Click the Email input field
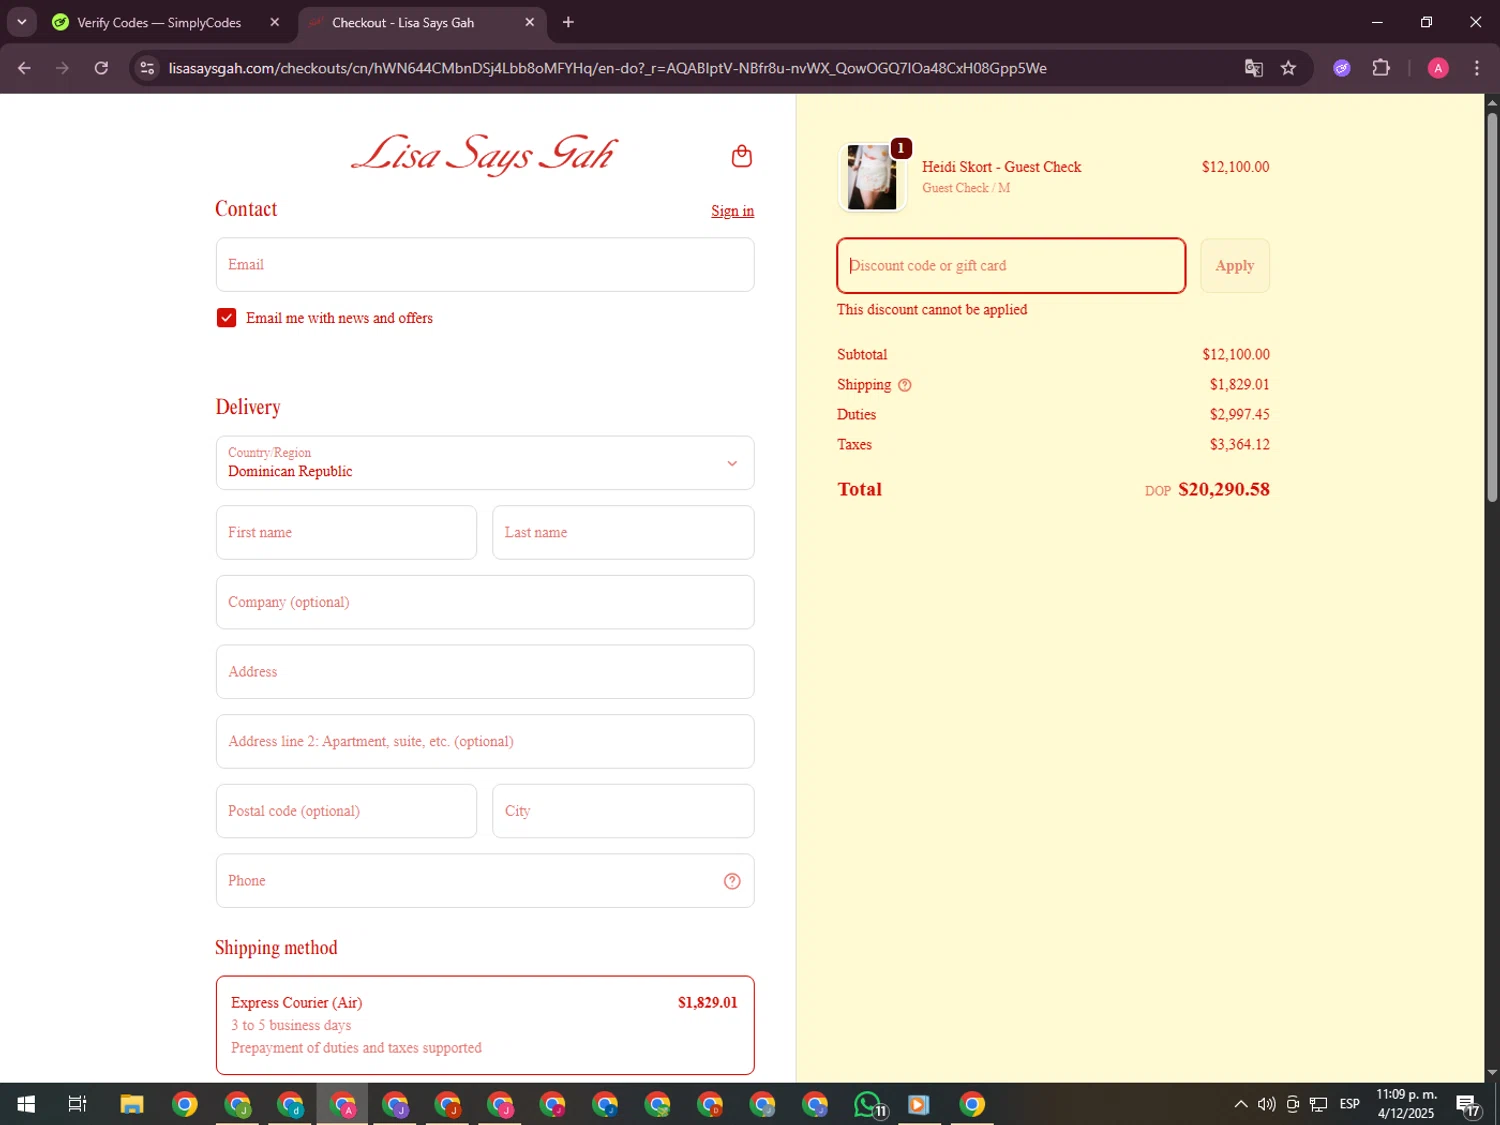 (x=485, y=265)
